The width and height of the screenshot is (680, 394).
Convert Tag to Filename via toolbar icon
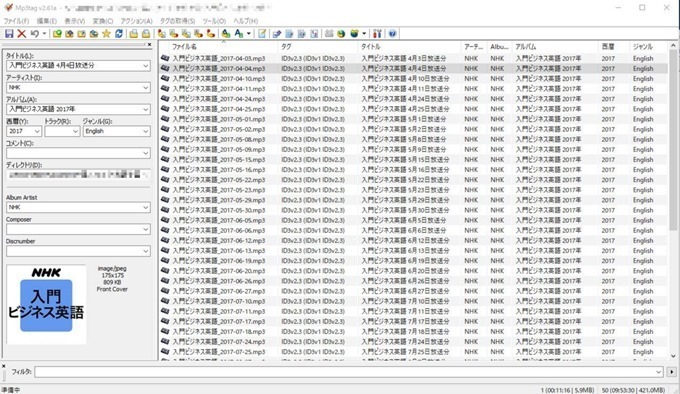[x=162, y=34]
